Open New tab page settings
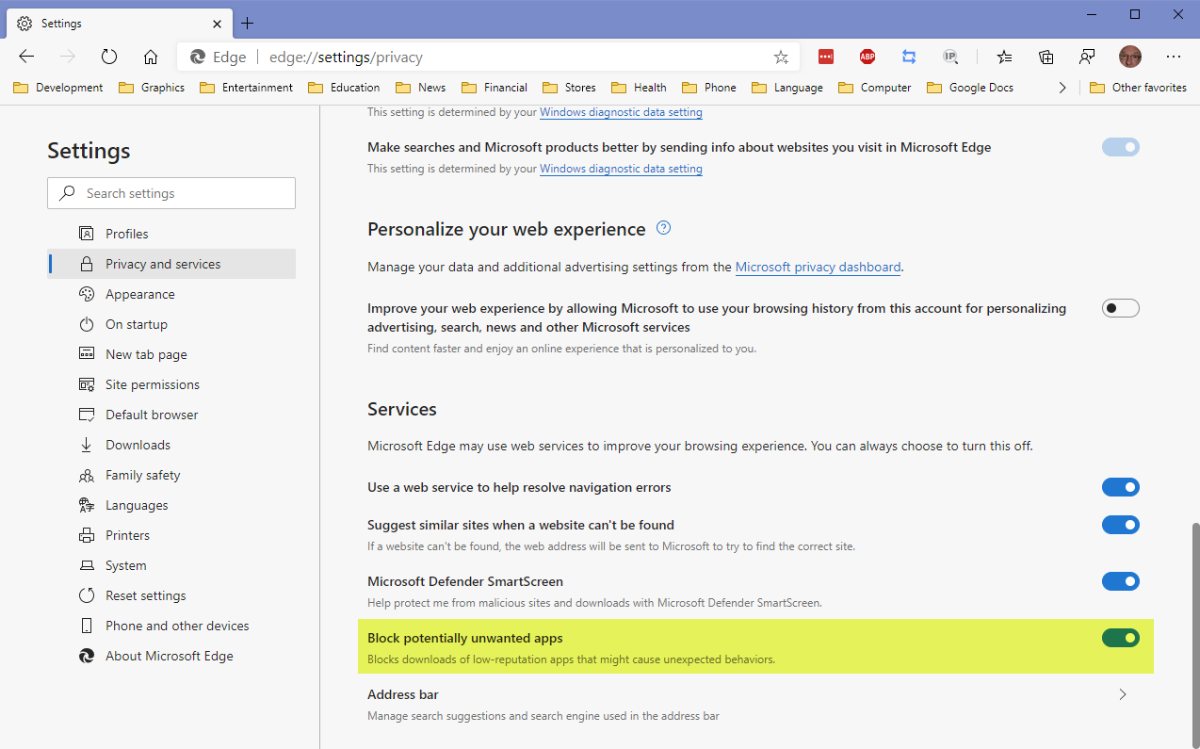 (x=171, y=354)
